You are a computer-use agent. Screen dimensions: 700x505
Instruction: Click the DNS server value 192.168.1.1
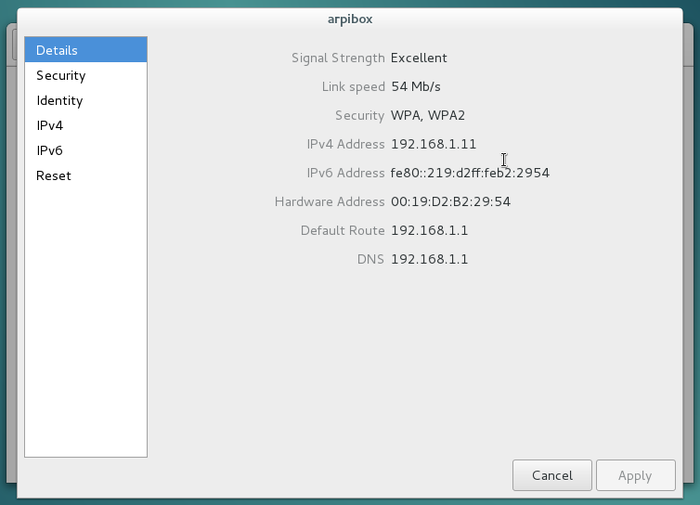(429, 259)
